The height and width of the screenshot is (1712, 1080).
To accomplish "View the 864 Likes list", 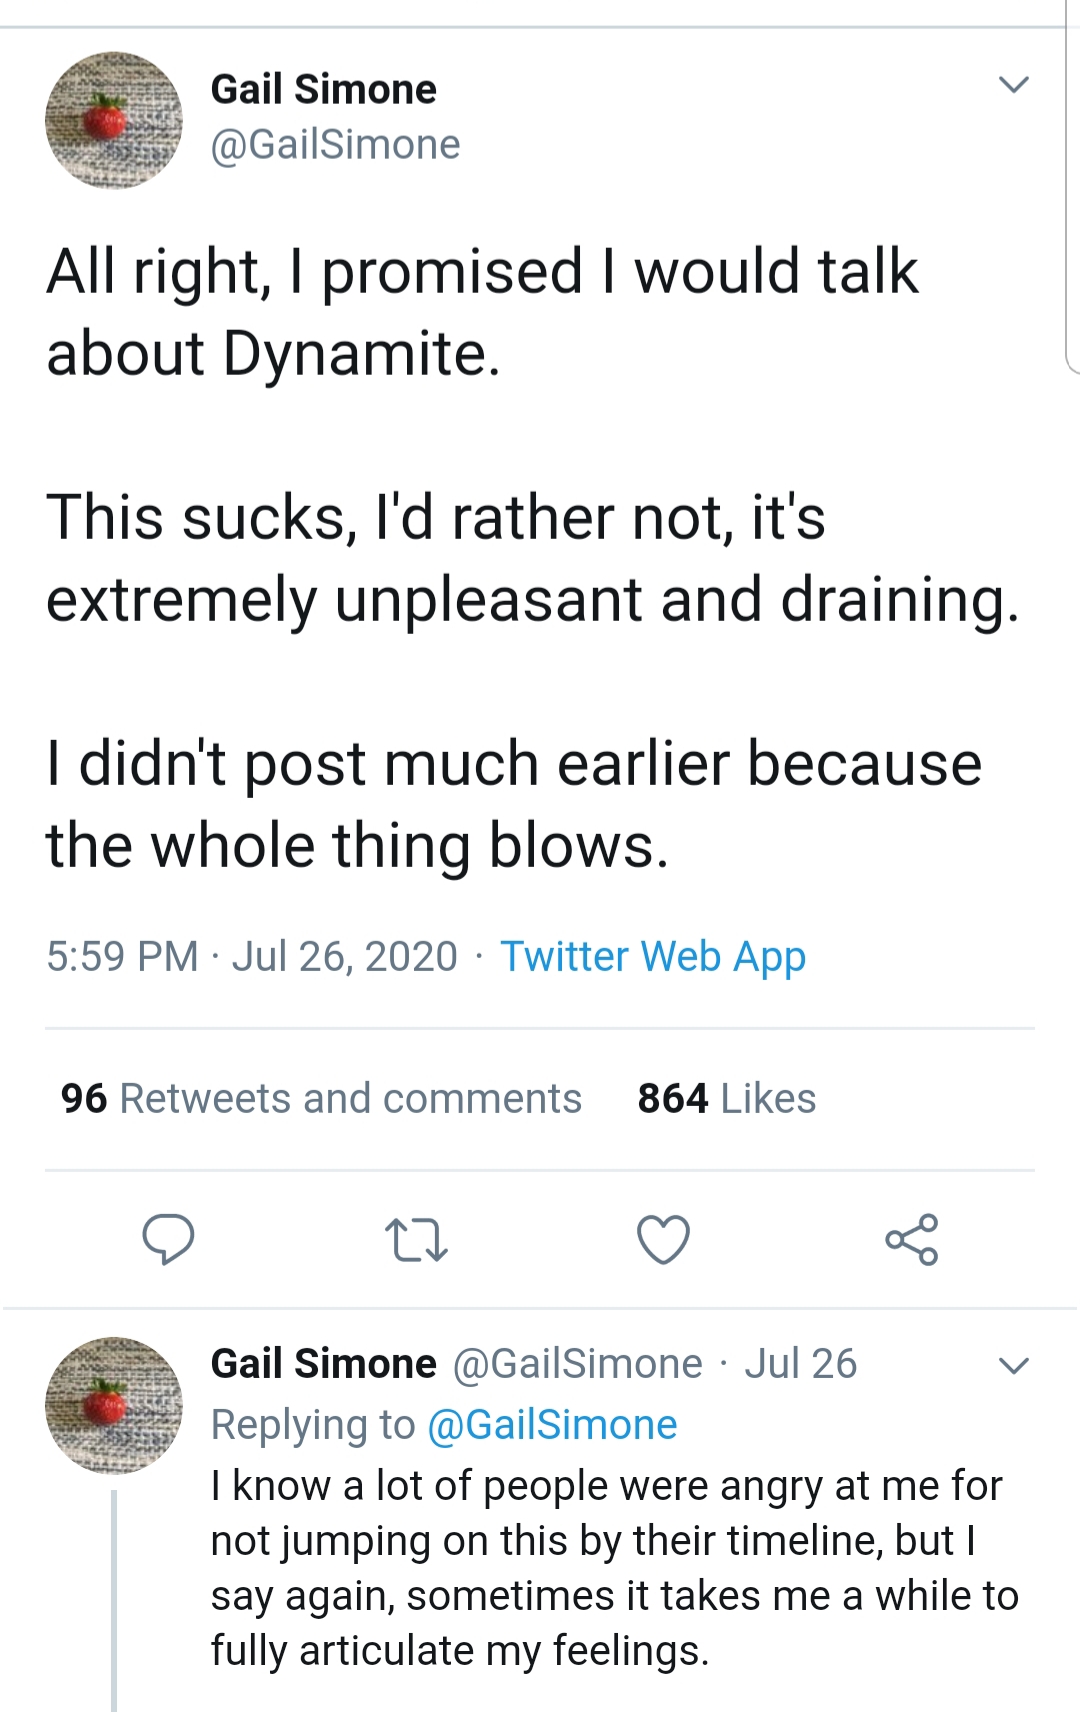I will click(727, 1098).
